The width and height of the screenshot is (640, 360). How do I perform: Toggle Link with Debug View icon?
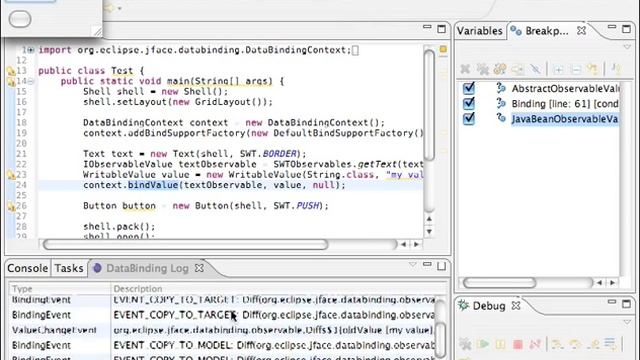click(x=593, y=69)
